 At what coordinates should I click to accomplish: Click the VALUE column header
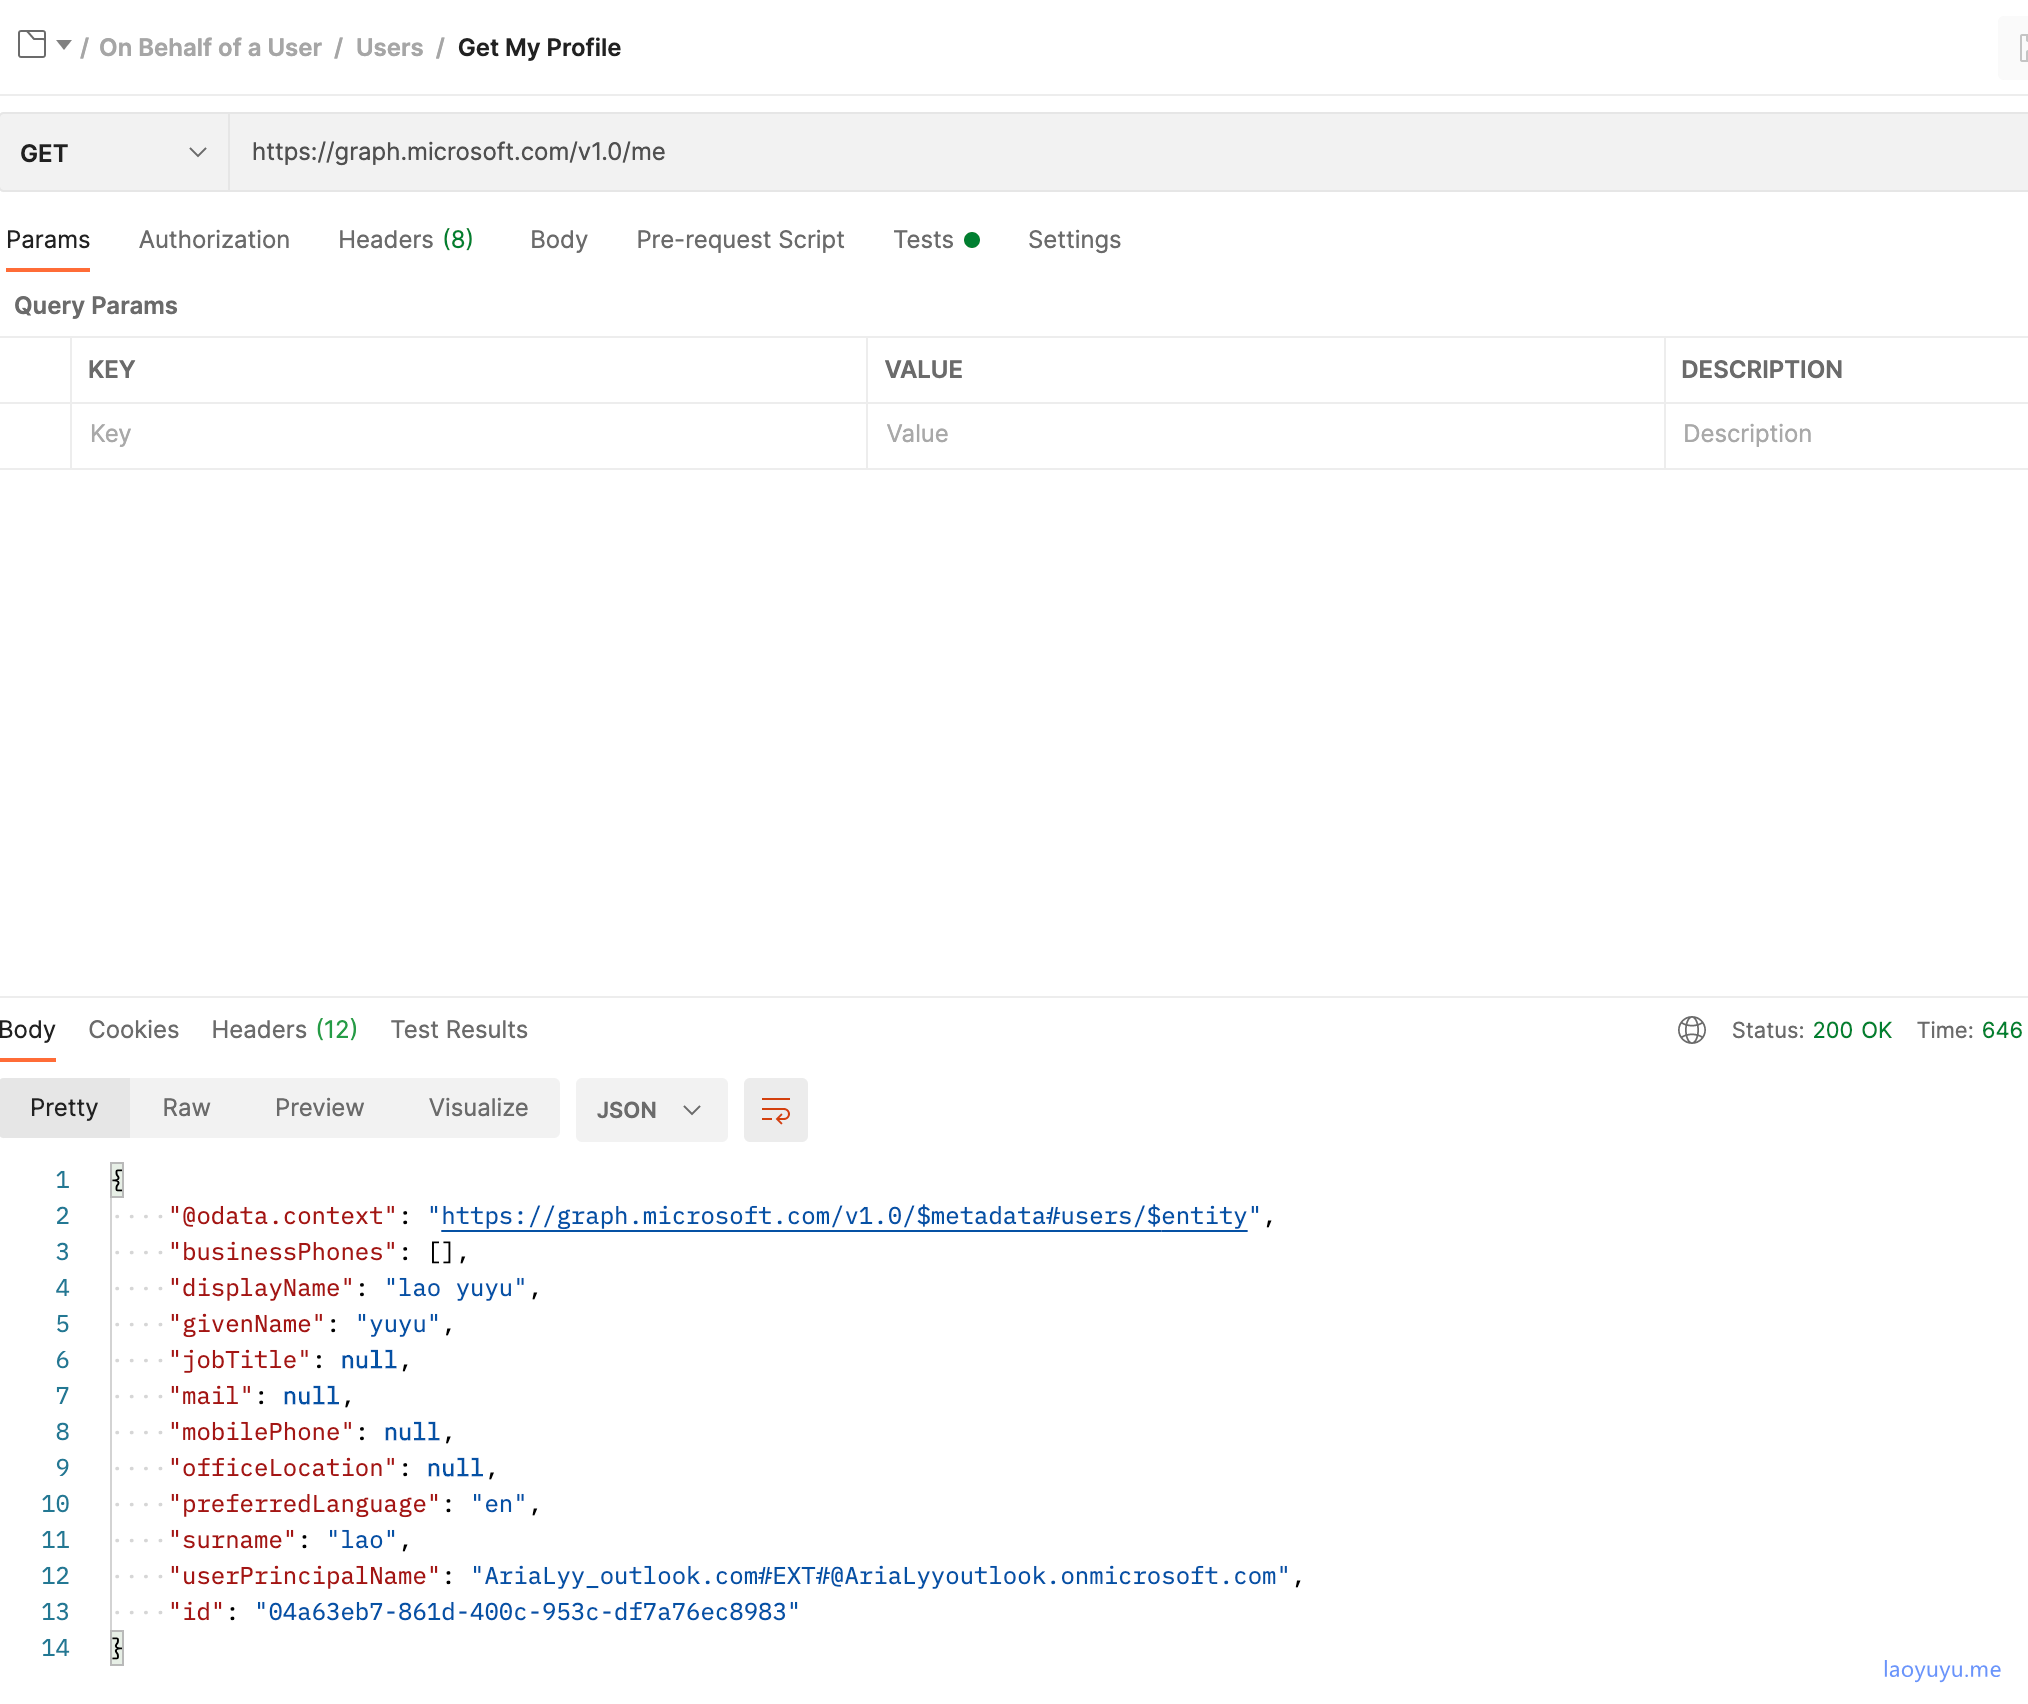click(923, 370)
